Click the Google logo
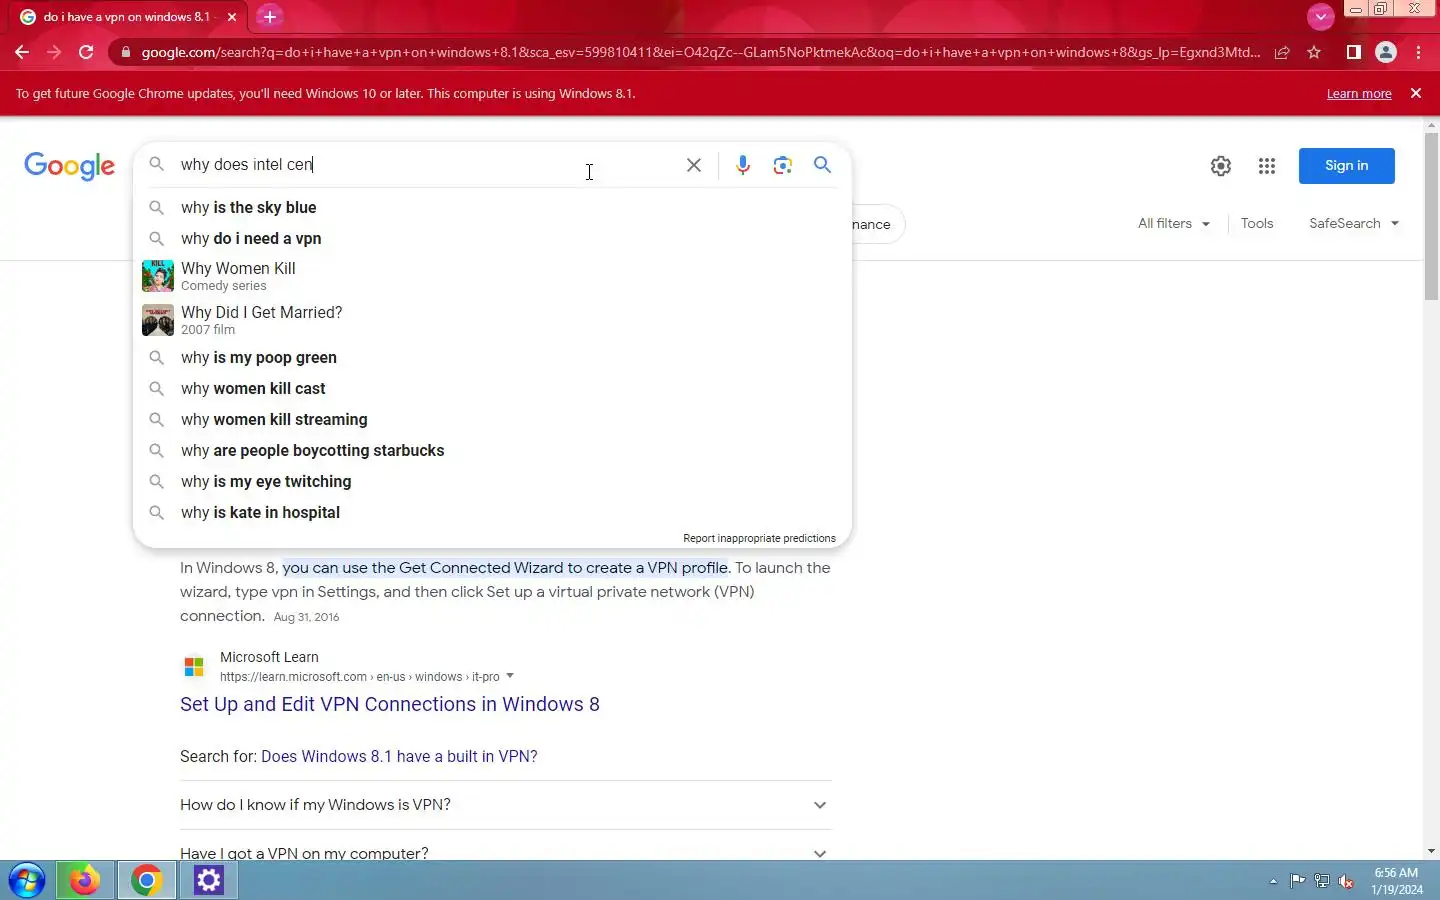 pos(70,166)
